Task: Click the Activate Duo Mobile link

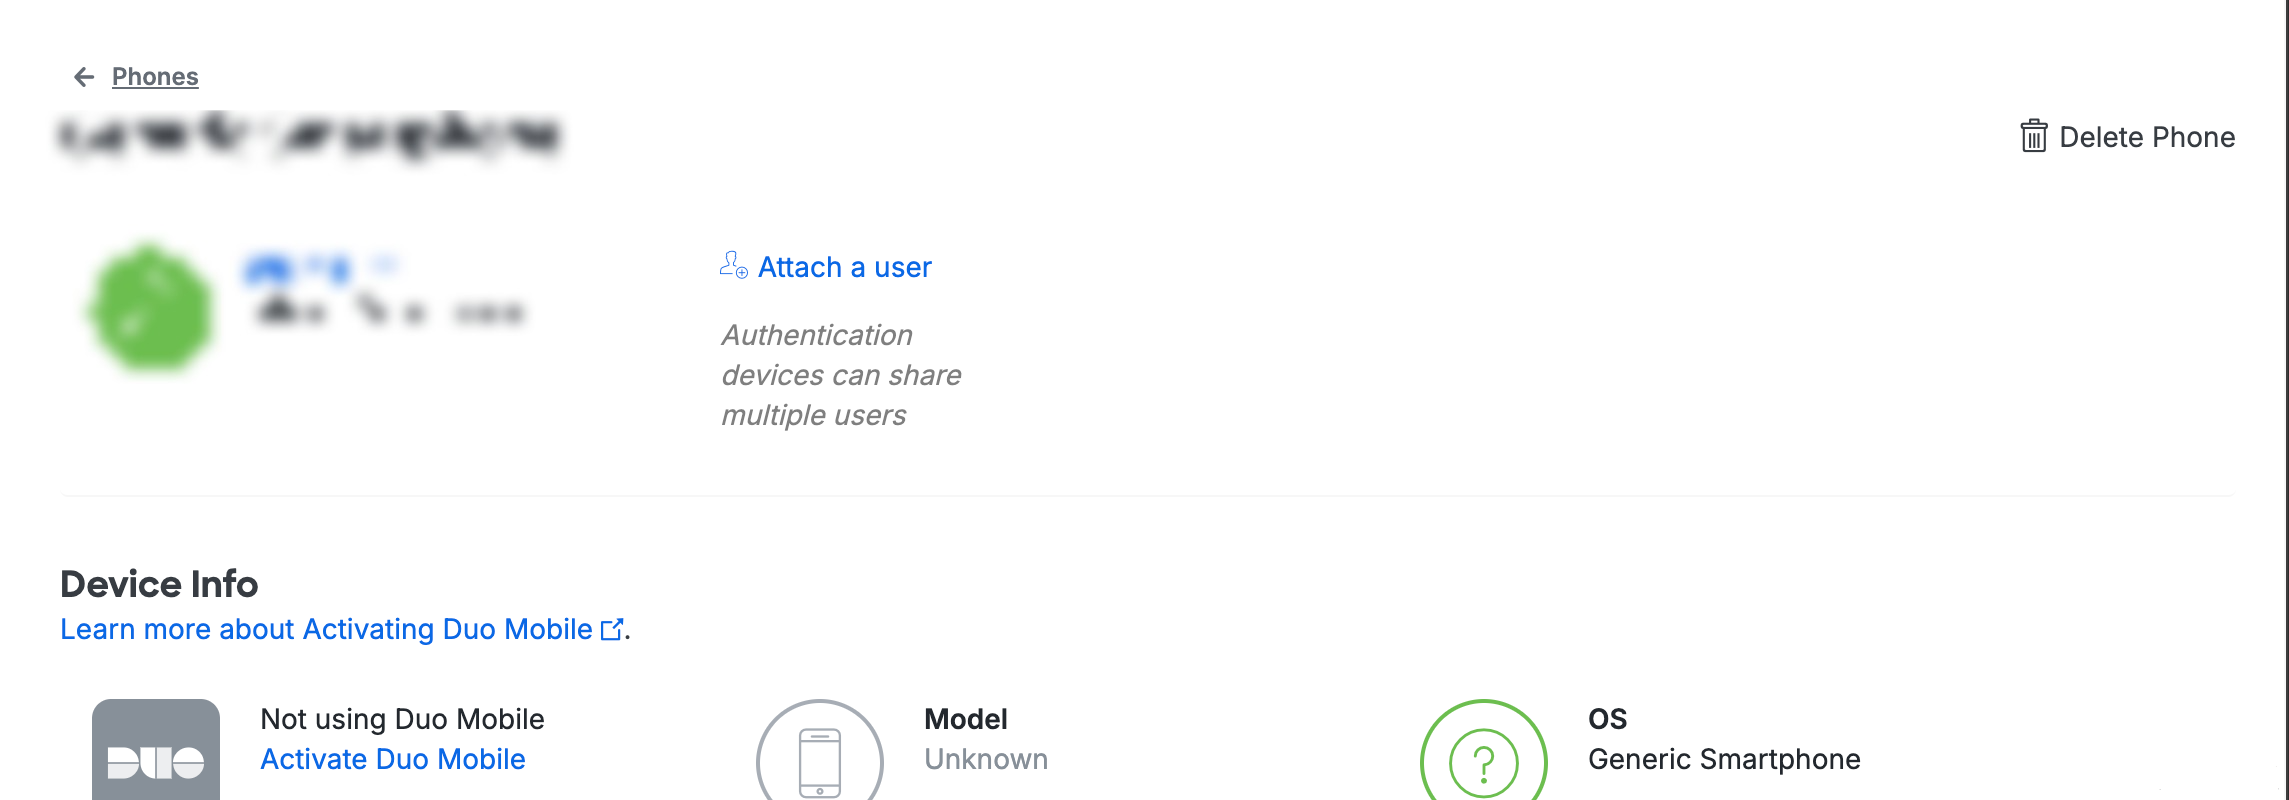Action: coord(393,759)
